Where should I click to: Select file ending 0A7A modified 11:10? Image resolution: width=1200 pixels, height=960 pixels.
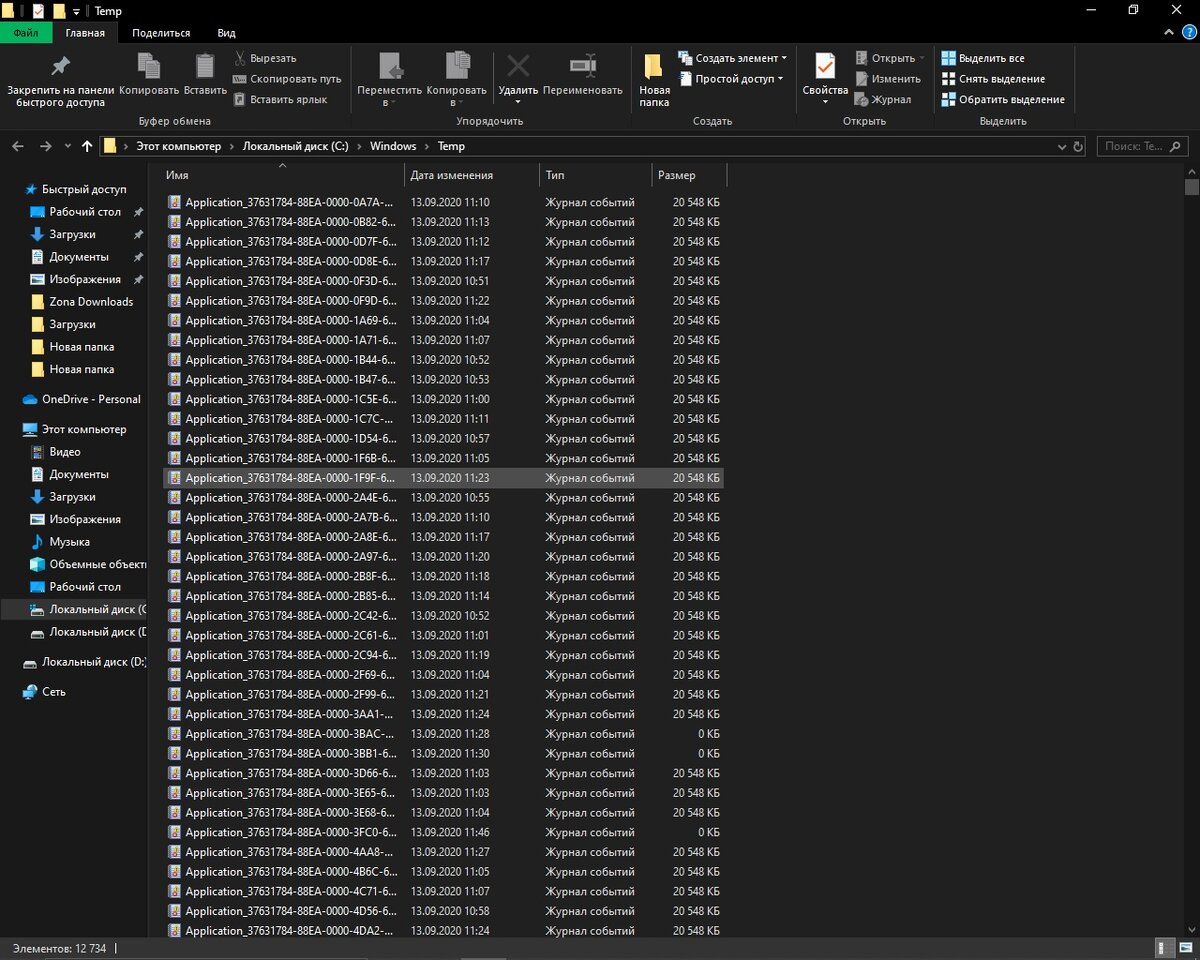[443, 202]
